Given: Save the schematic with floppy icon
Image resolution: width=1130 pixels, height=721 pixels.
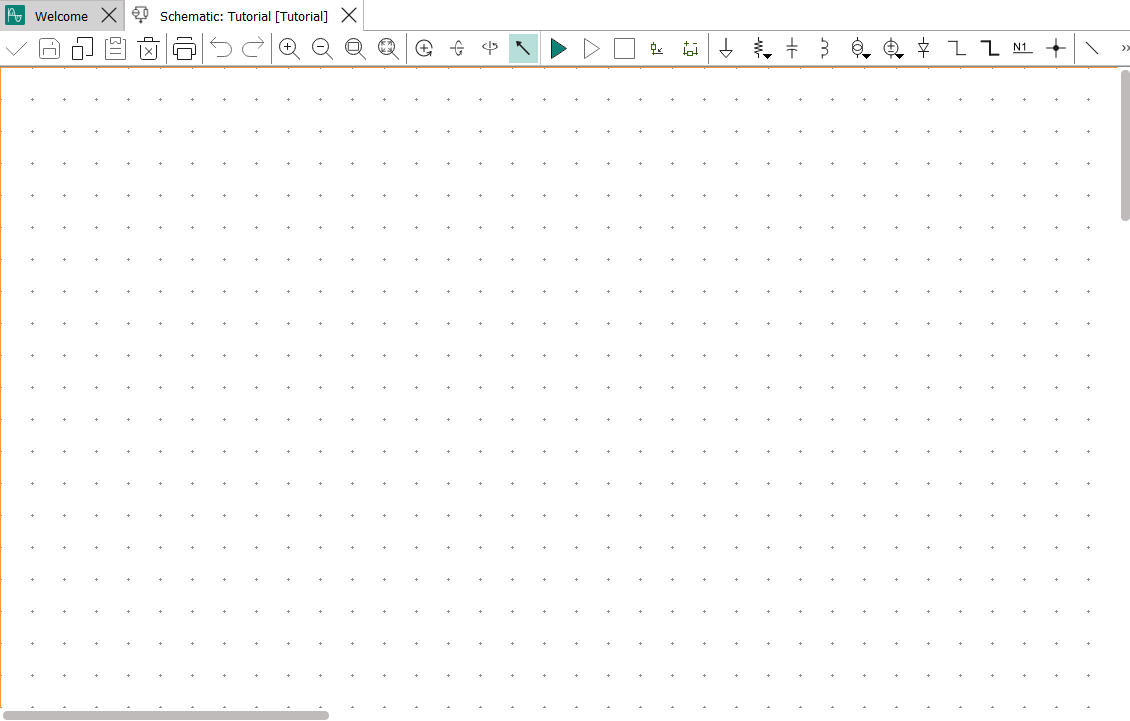Looking at the screenshot, I should [49, 49].
